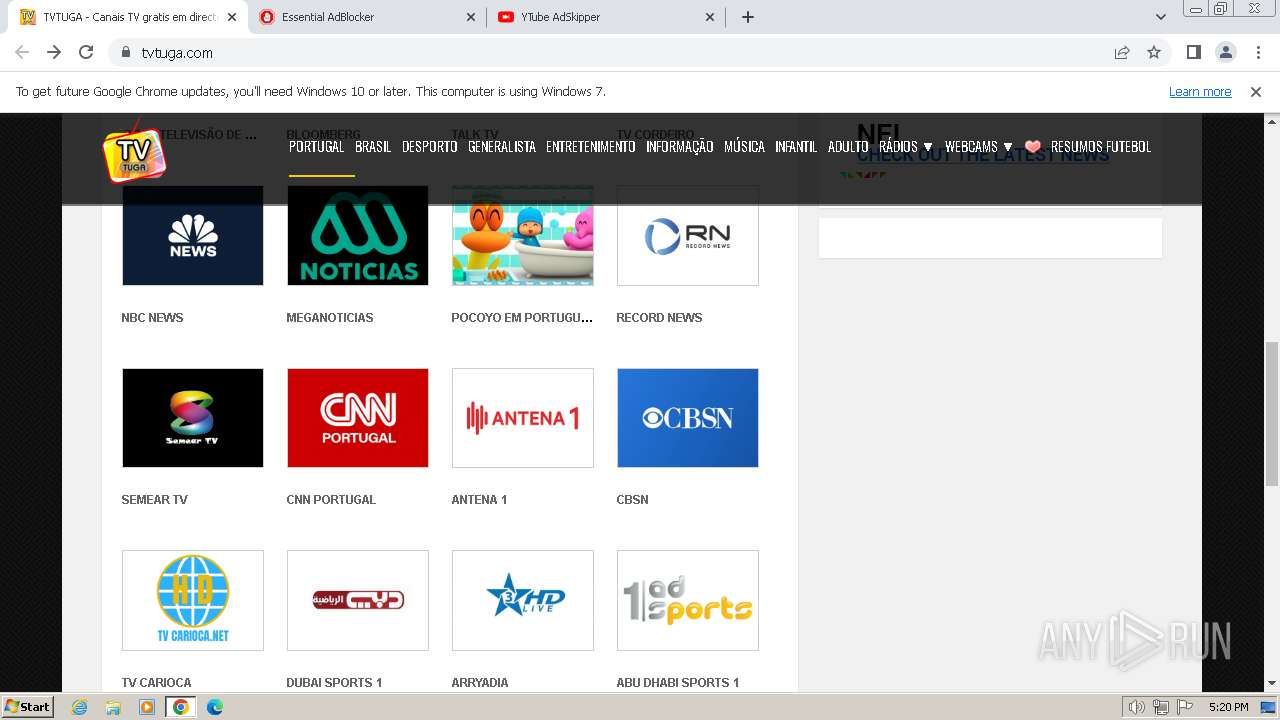Dismiss the Chrome update notification bar
Viewport: 1280px width, 720px height.
click(x=1256, y=91)
